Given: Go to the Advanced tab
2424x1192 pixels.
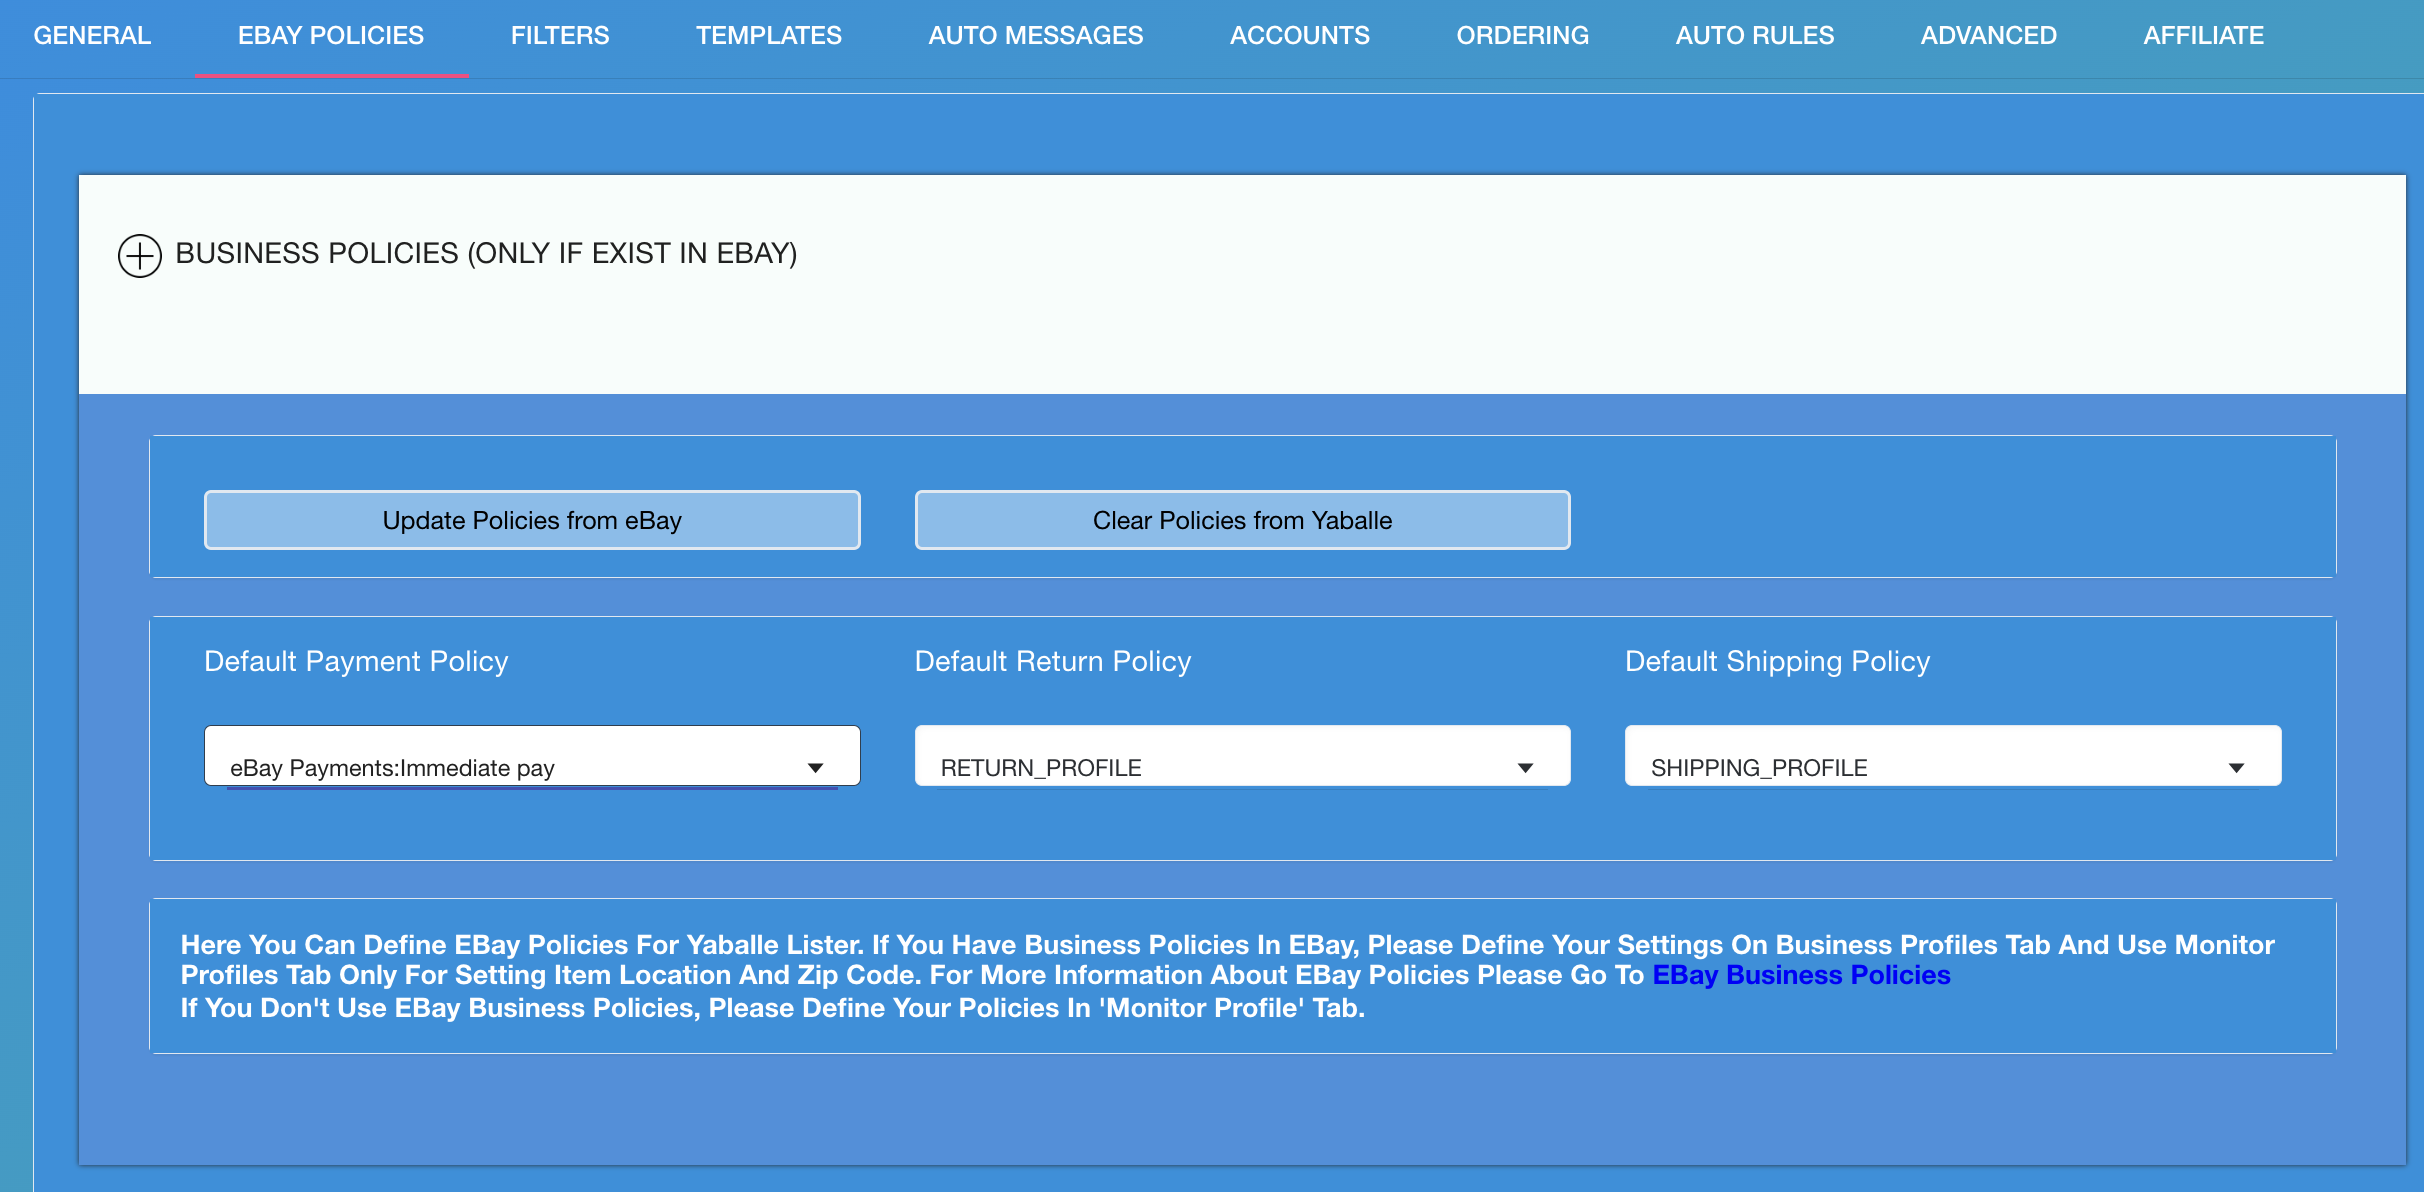Looking at the screenshot, I should [x=1988, y=36].
